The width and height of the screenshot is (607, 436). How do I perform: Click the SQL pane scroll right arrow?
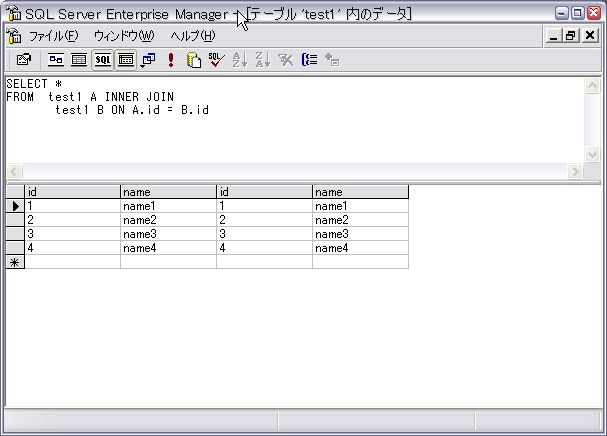pos(575,172)
